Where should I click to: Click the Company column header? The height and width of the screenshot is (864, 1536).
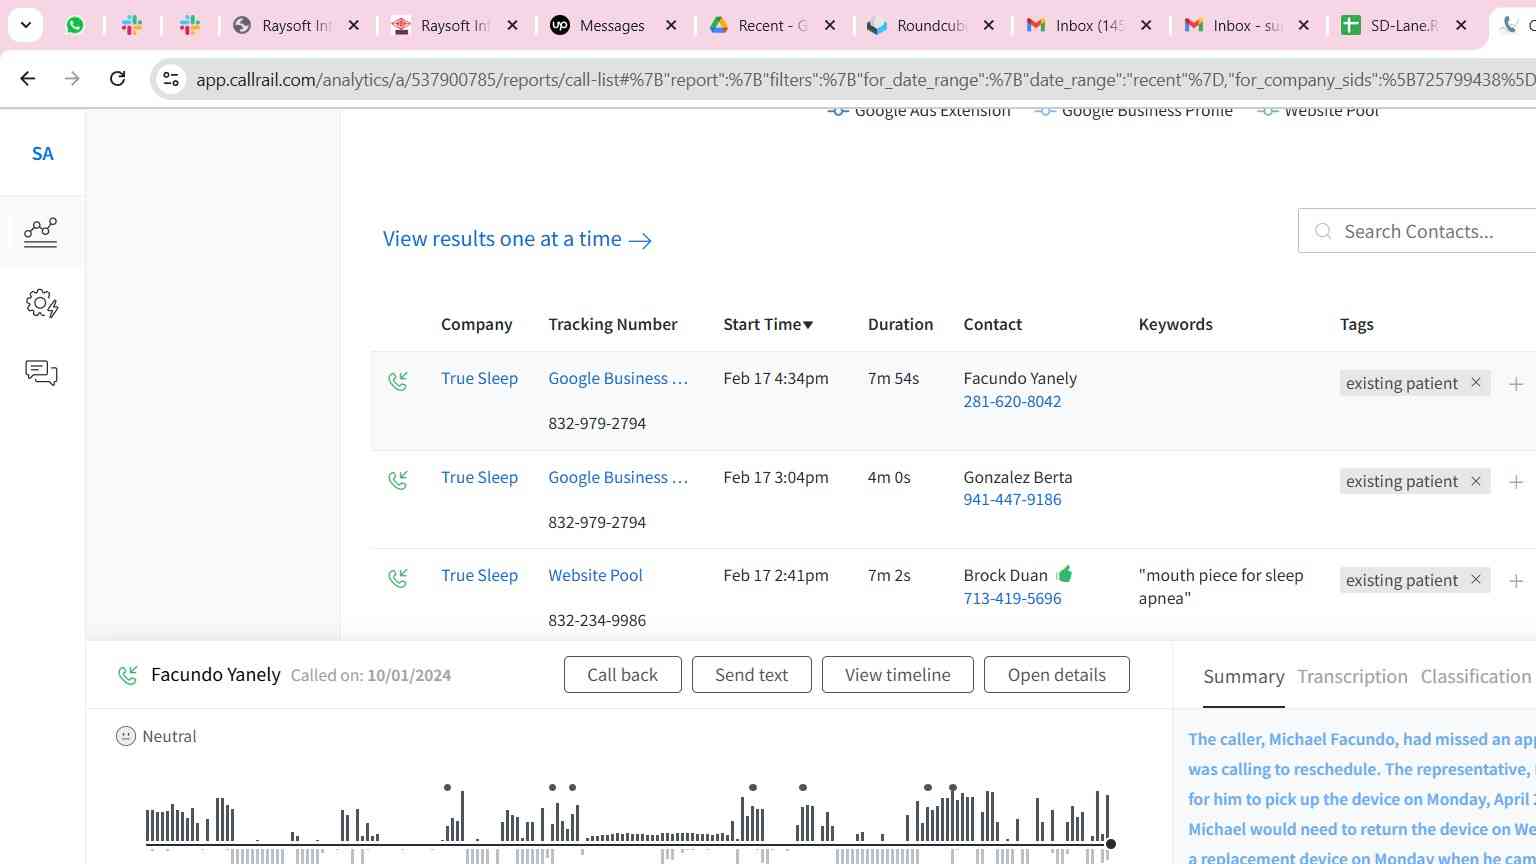pos(476,324)
